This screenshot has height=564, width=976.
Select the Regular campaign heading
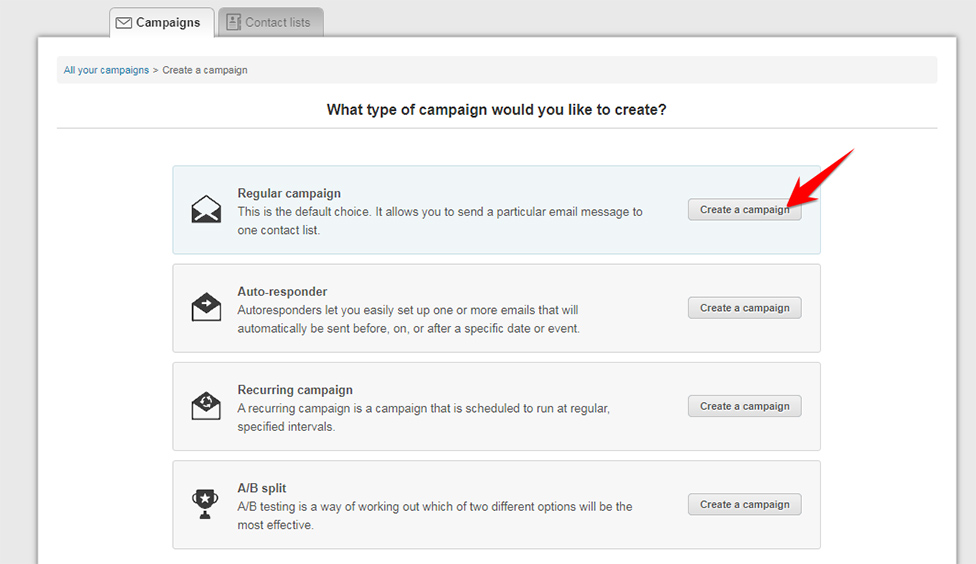pyautogui.click(x=289, y=194)
